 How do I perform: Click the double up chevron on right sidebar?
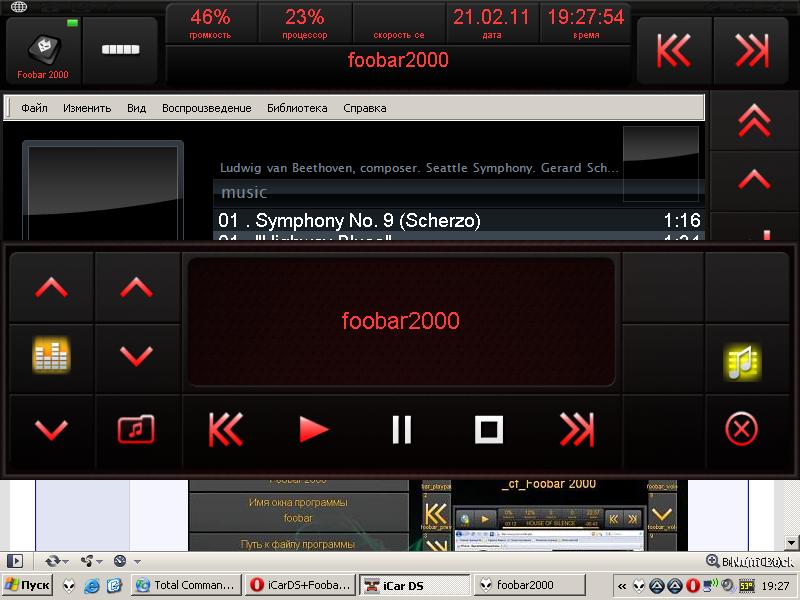pos(753,122)
